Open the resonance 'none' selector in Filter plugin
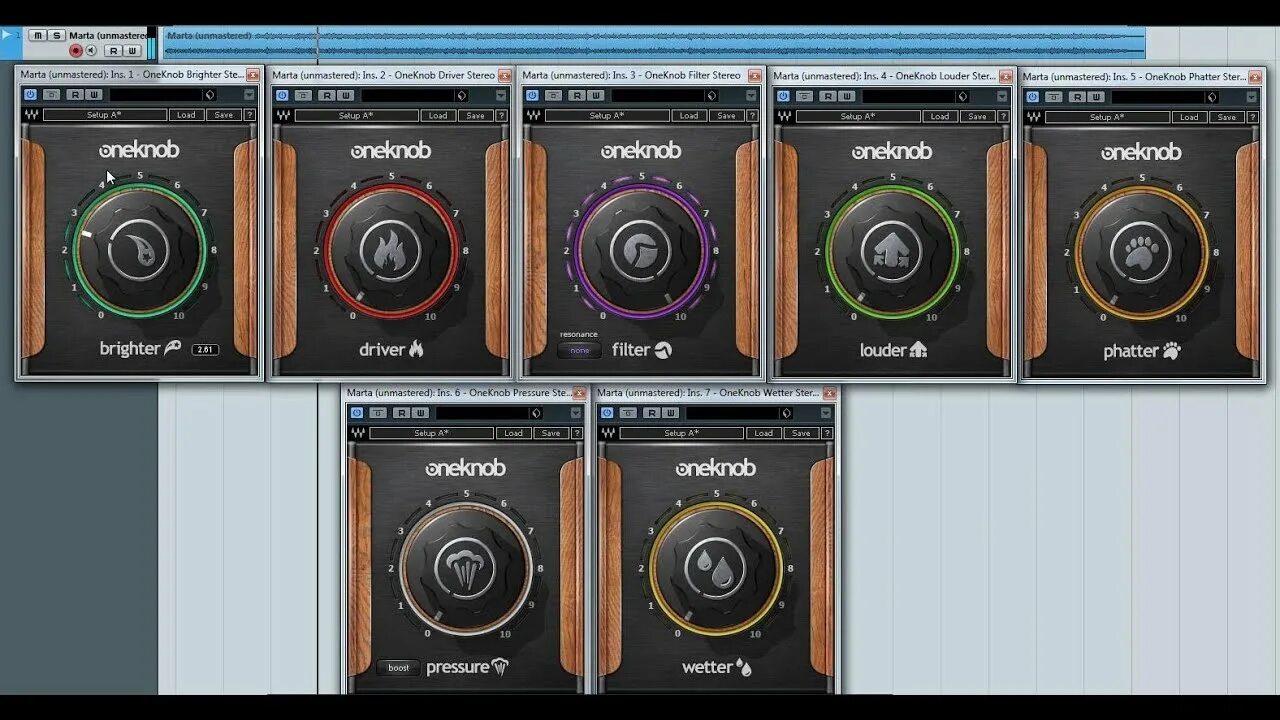The height and width of the screenshot is (720, 1280). [580, 350]
